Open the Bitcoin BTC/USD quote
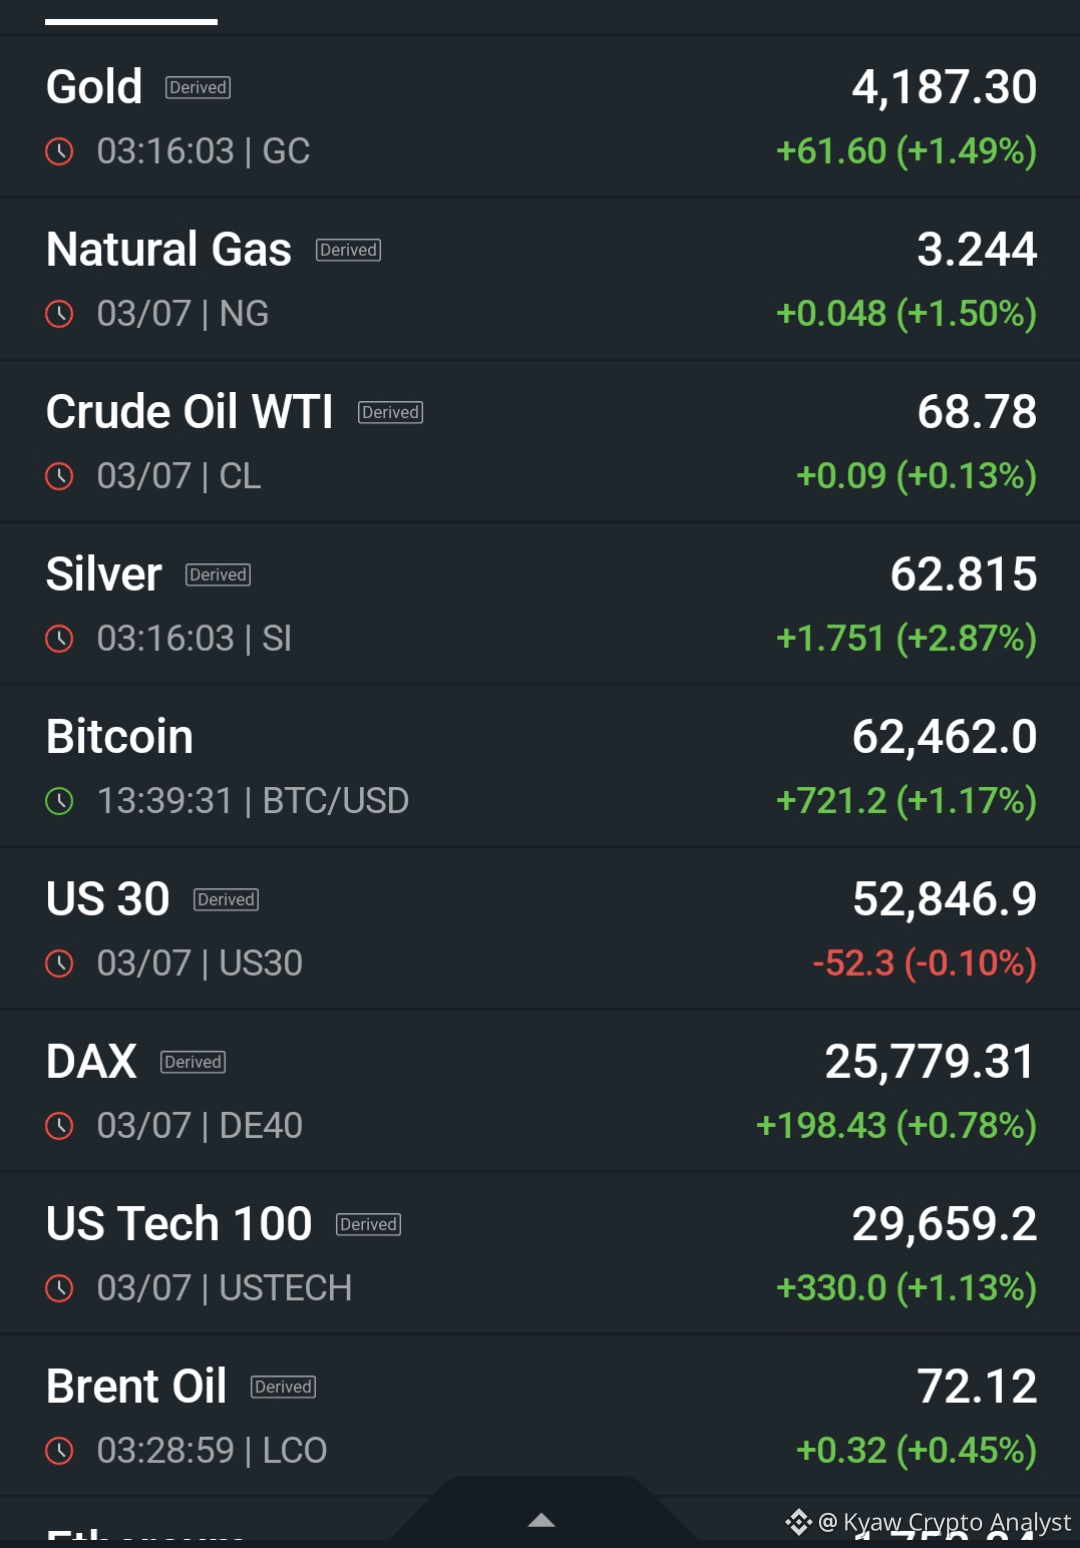This screenshot has height=1548, width=1080. (540, 767)
